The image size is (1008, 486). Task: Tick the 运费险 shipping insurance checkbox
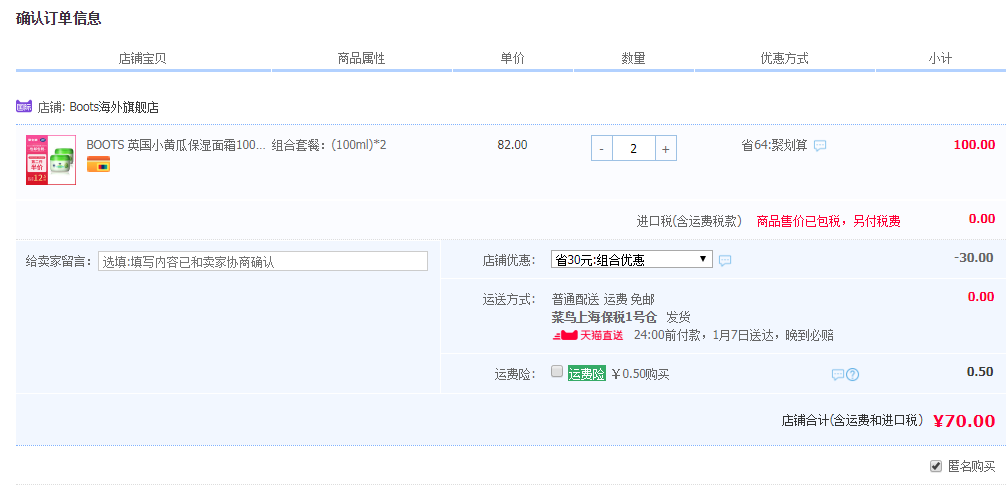(x=557, y=371)
